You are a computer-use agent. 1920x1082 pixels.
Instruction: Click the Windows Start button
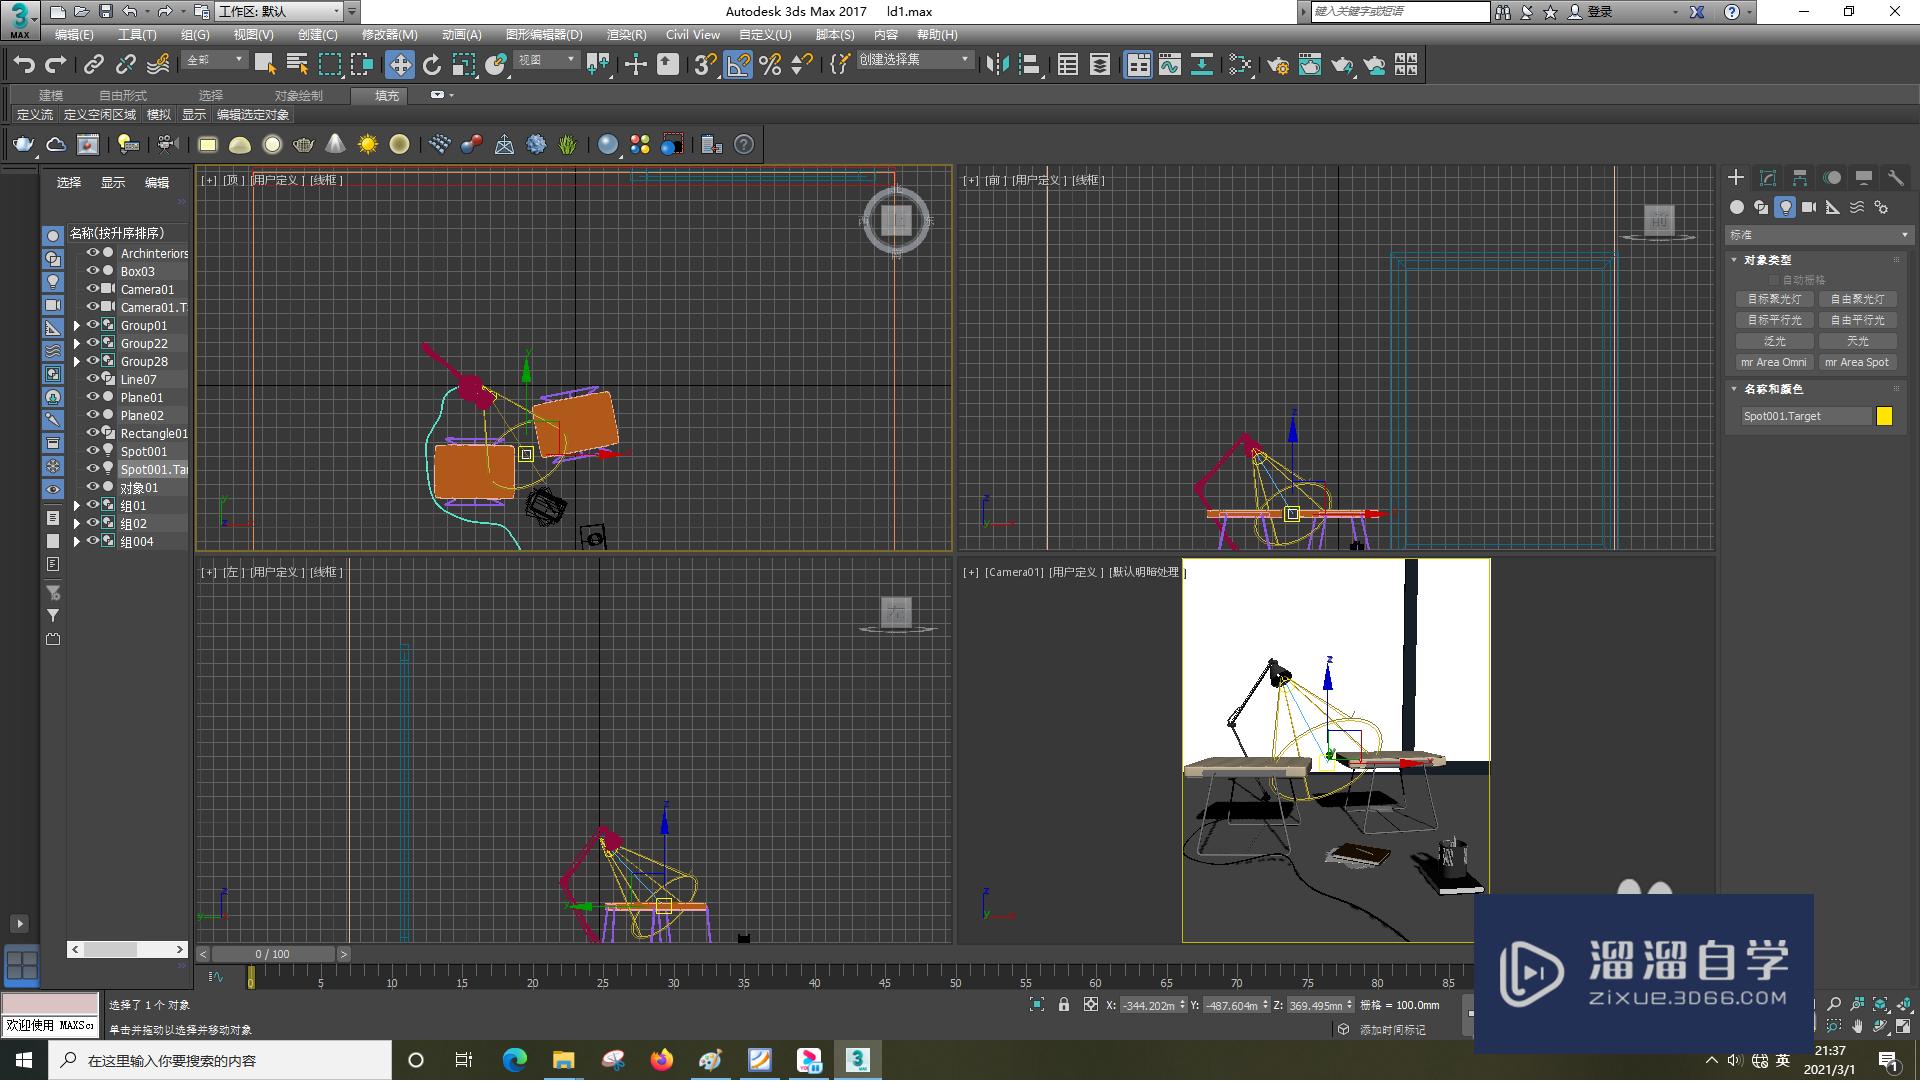pyautogui.click(x=23, y=1061)
